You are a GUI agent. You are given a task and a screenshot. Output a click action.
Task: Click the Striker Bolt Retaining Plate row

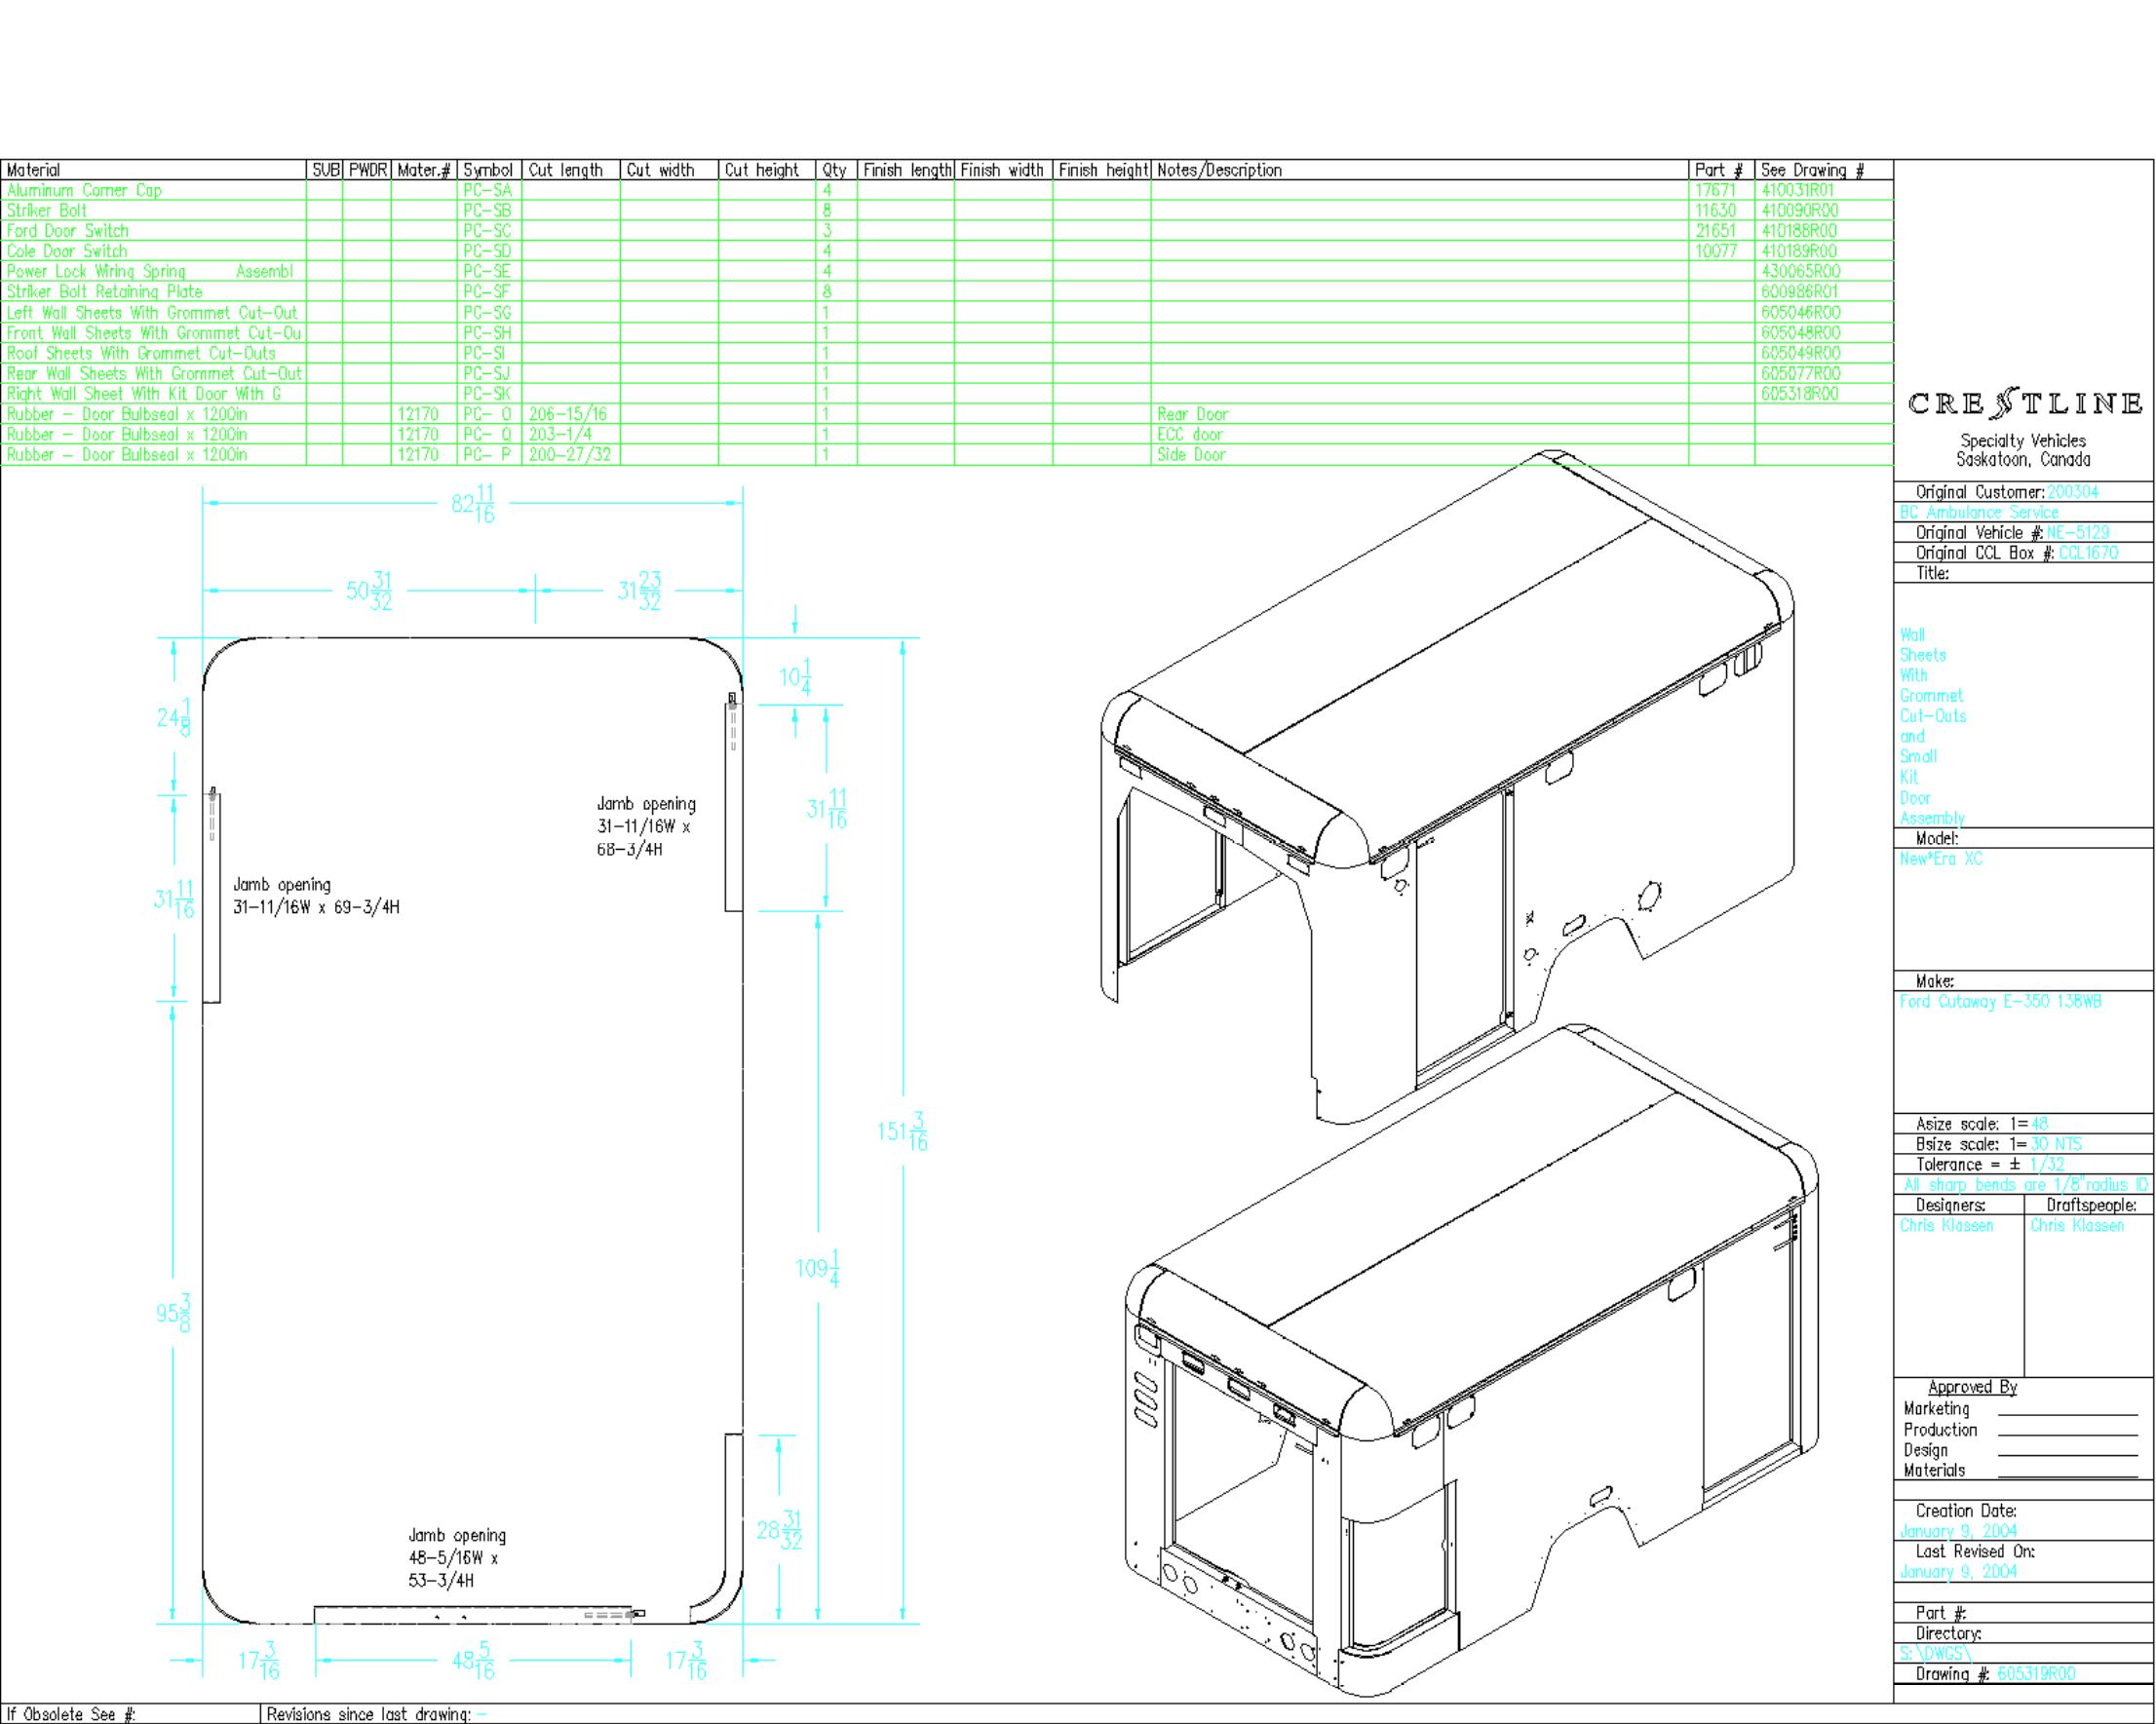tap(105, 292)
